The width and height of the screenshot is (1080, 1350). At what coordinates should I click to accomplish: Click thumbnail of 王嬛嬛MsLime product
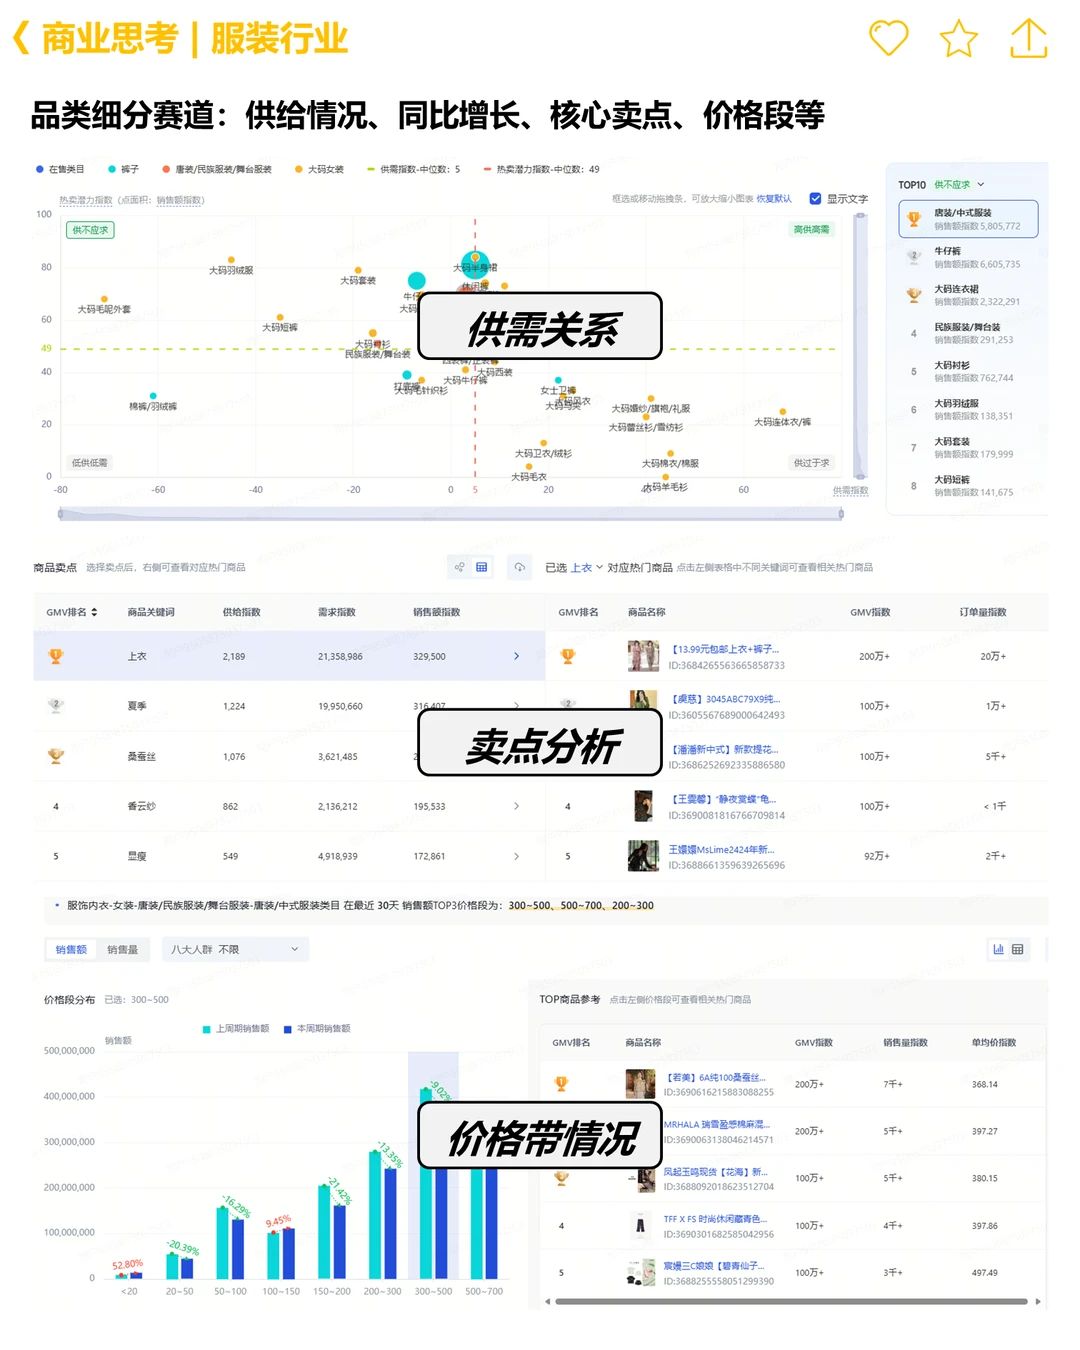pos(643,856)
